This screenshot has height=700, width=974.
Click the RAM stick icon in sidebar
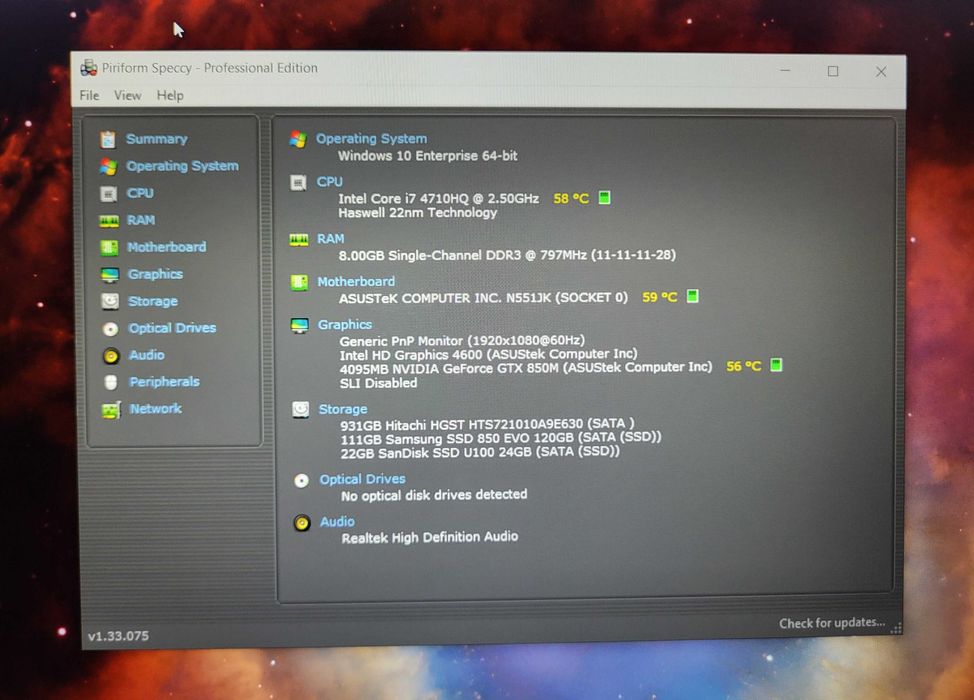109,220
